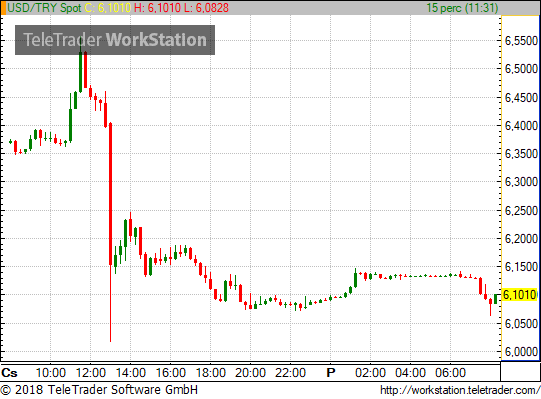Click the high value H: 6,1010
The image size is (541, 399).
pyautogui.click(x=157, y=8)
